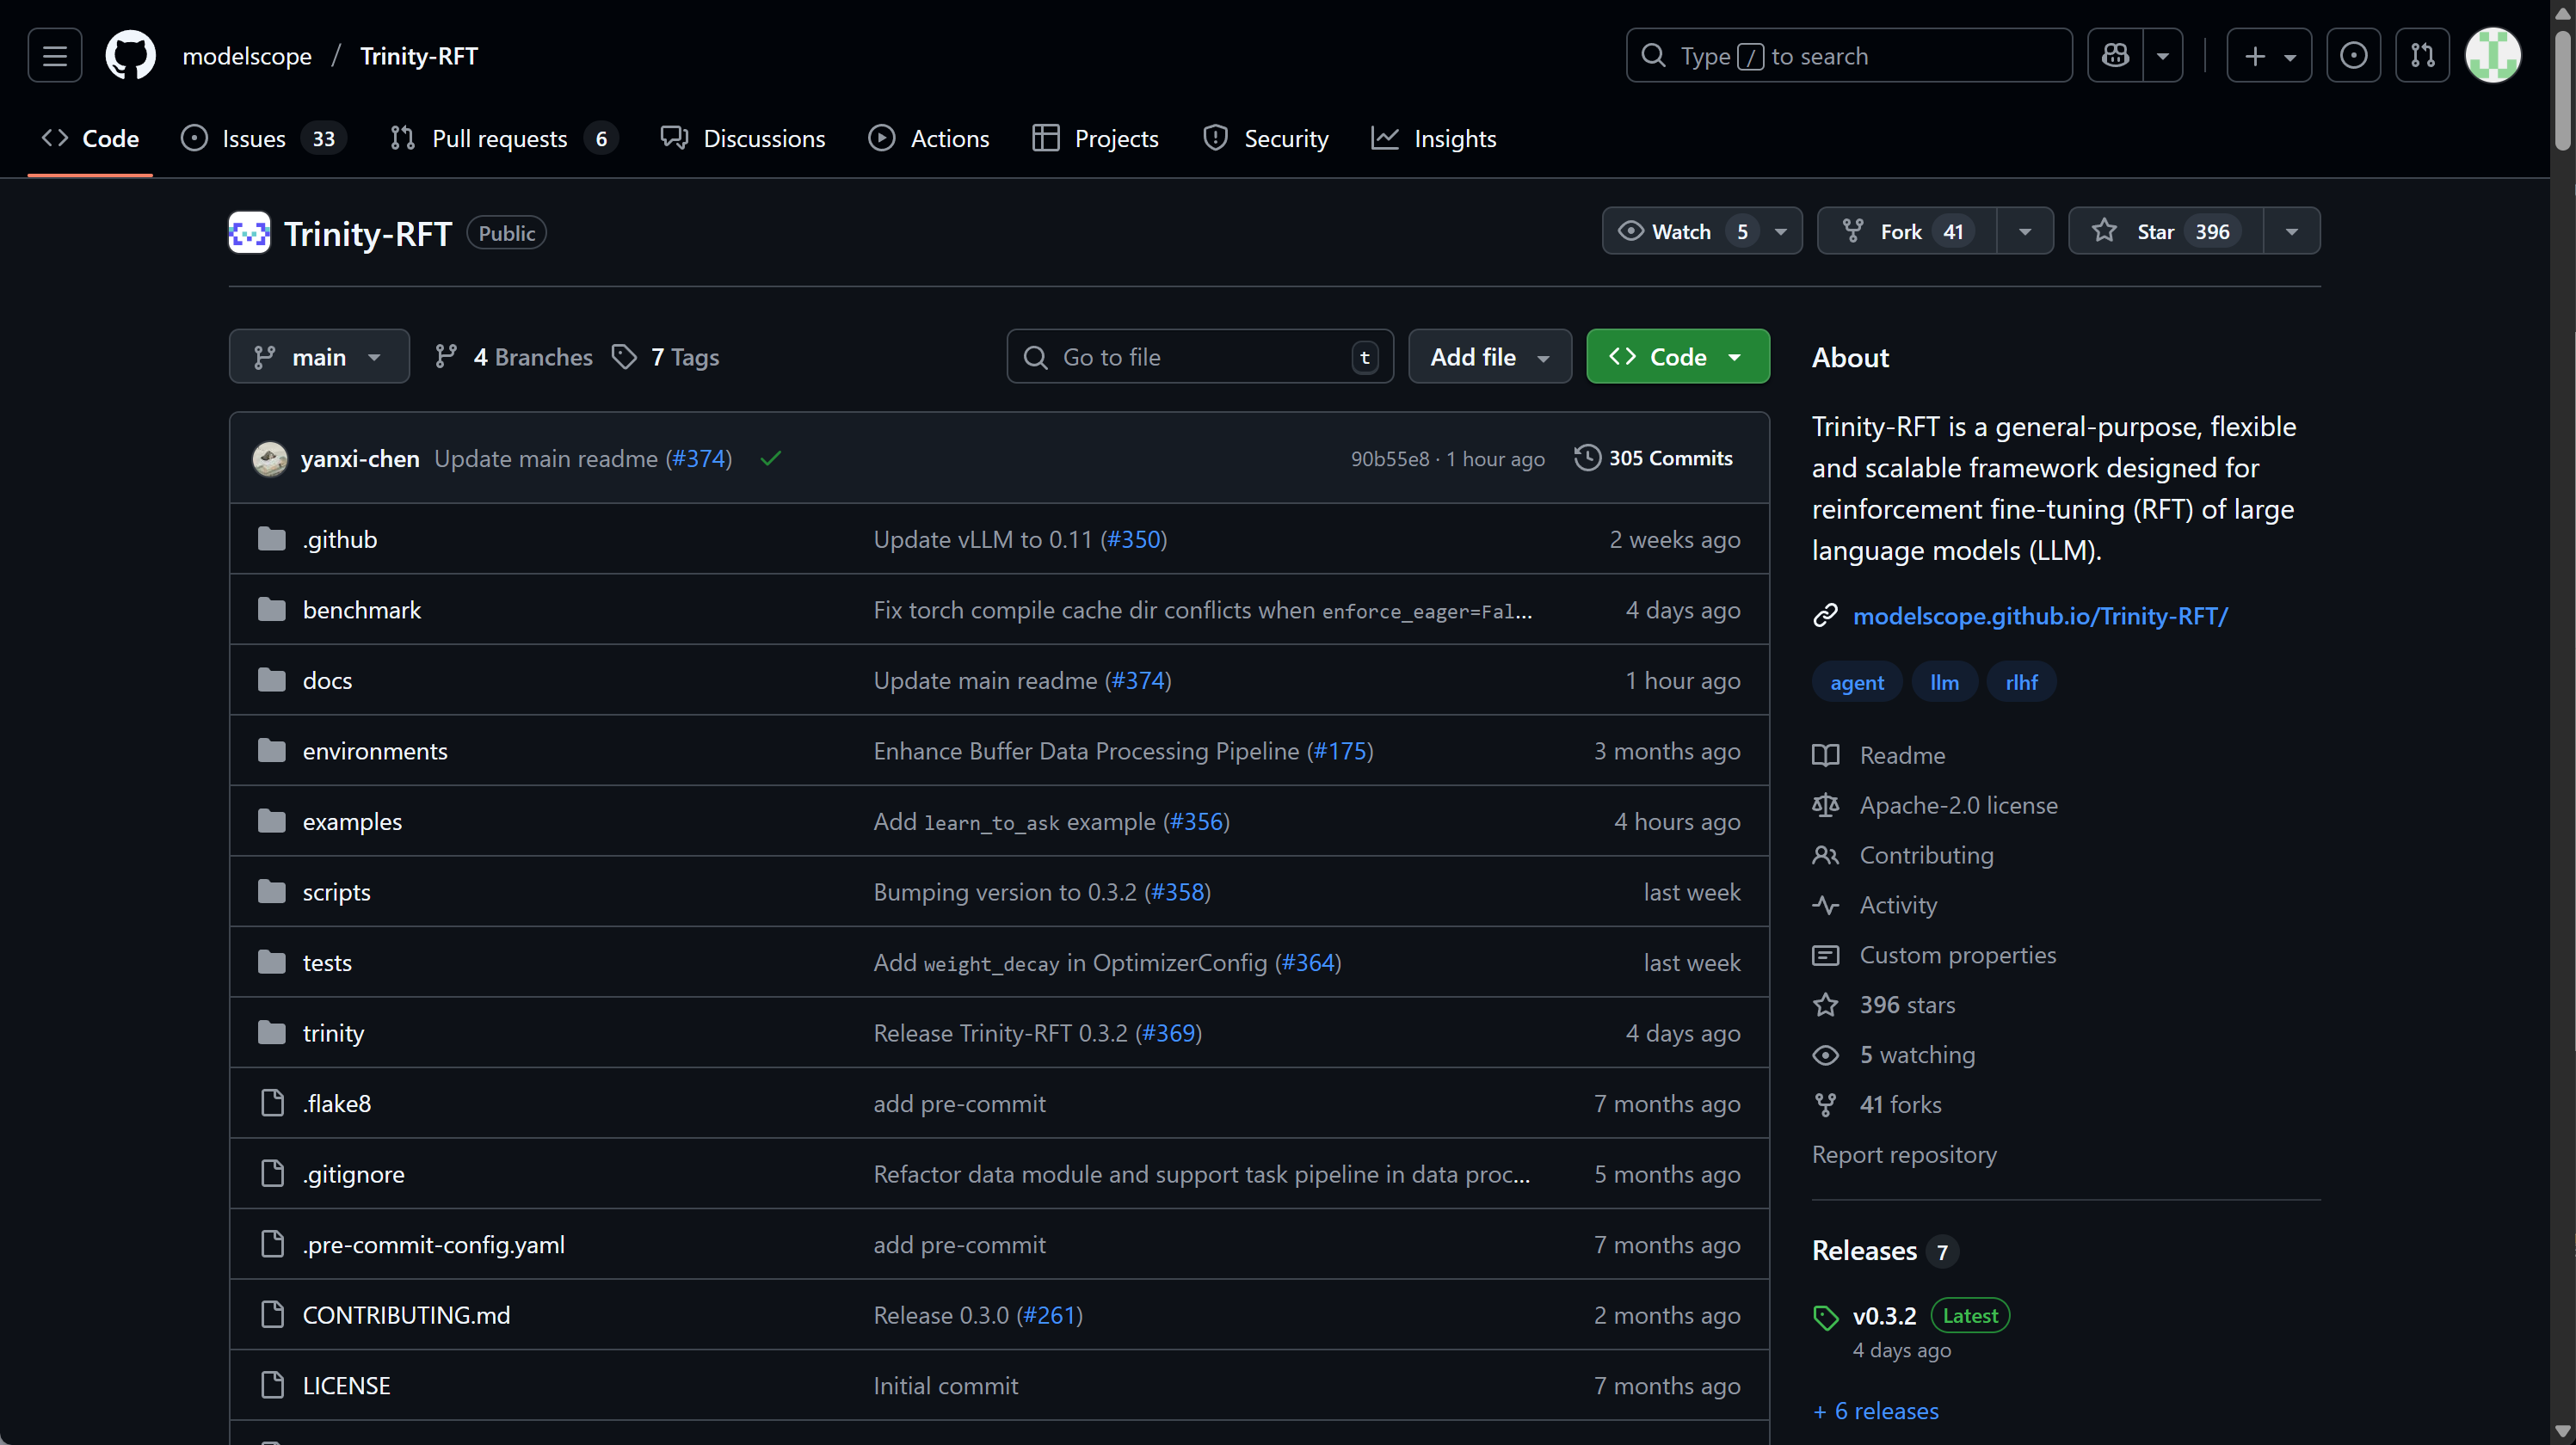Click the Watch button
2576x1445 pixels.
1702,231
